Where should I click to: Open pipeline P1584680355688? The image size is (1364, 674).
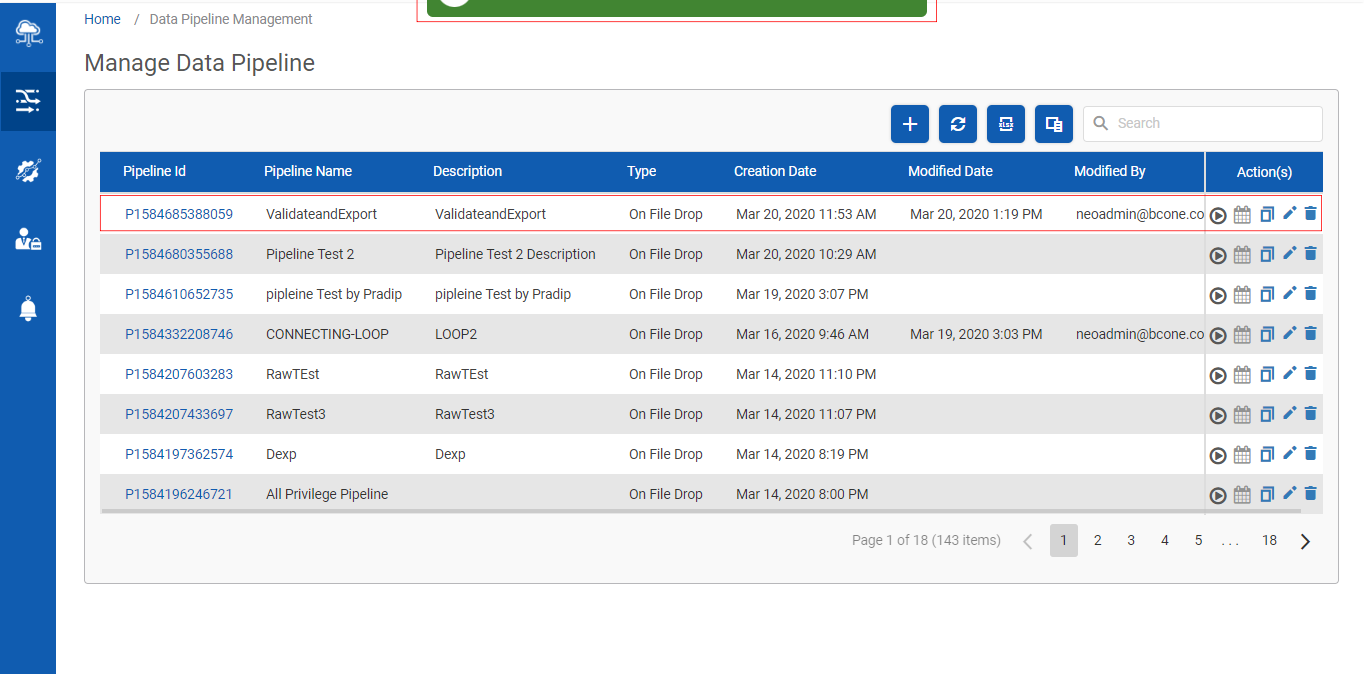[179, 254]
